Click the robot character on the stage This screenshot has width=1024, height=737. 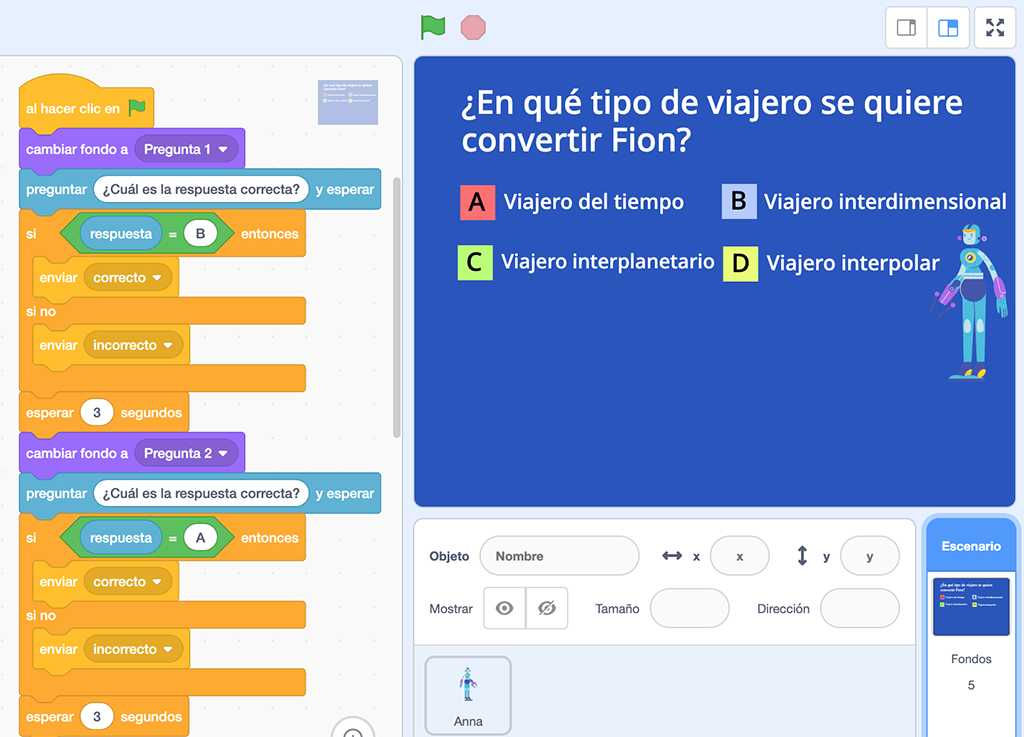[968, 302]
